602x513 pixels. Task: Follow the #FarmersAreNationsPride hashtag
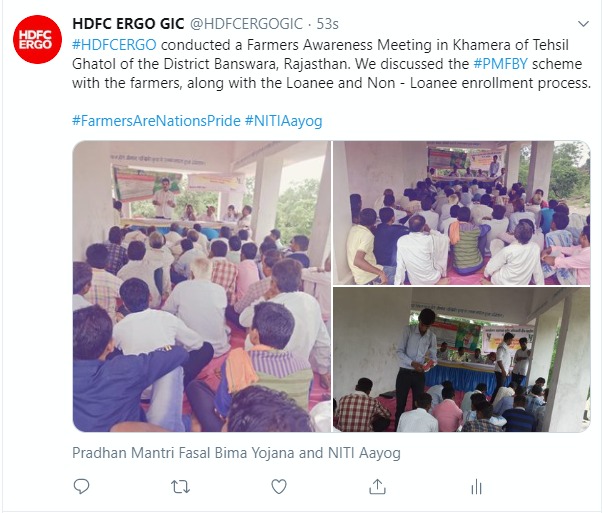[x=156, y=121]
